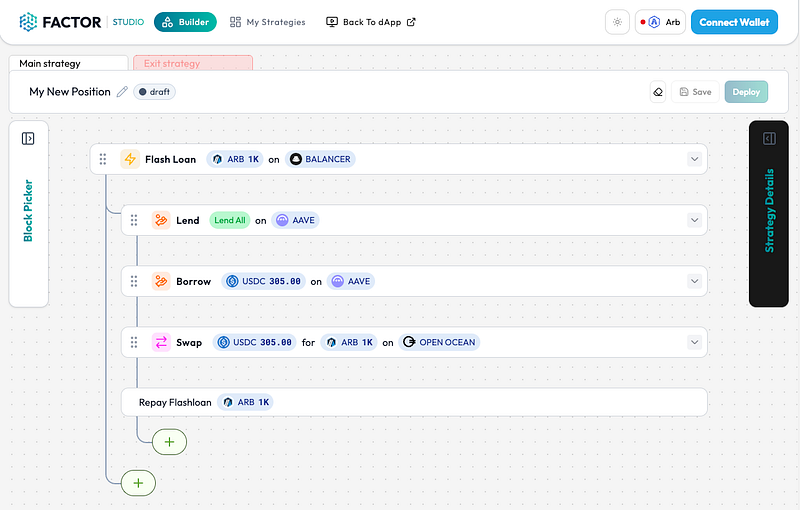Add a block inside the flash loan

(169, 442)
